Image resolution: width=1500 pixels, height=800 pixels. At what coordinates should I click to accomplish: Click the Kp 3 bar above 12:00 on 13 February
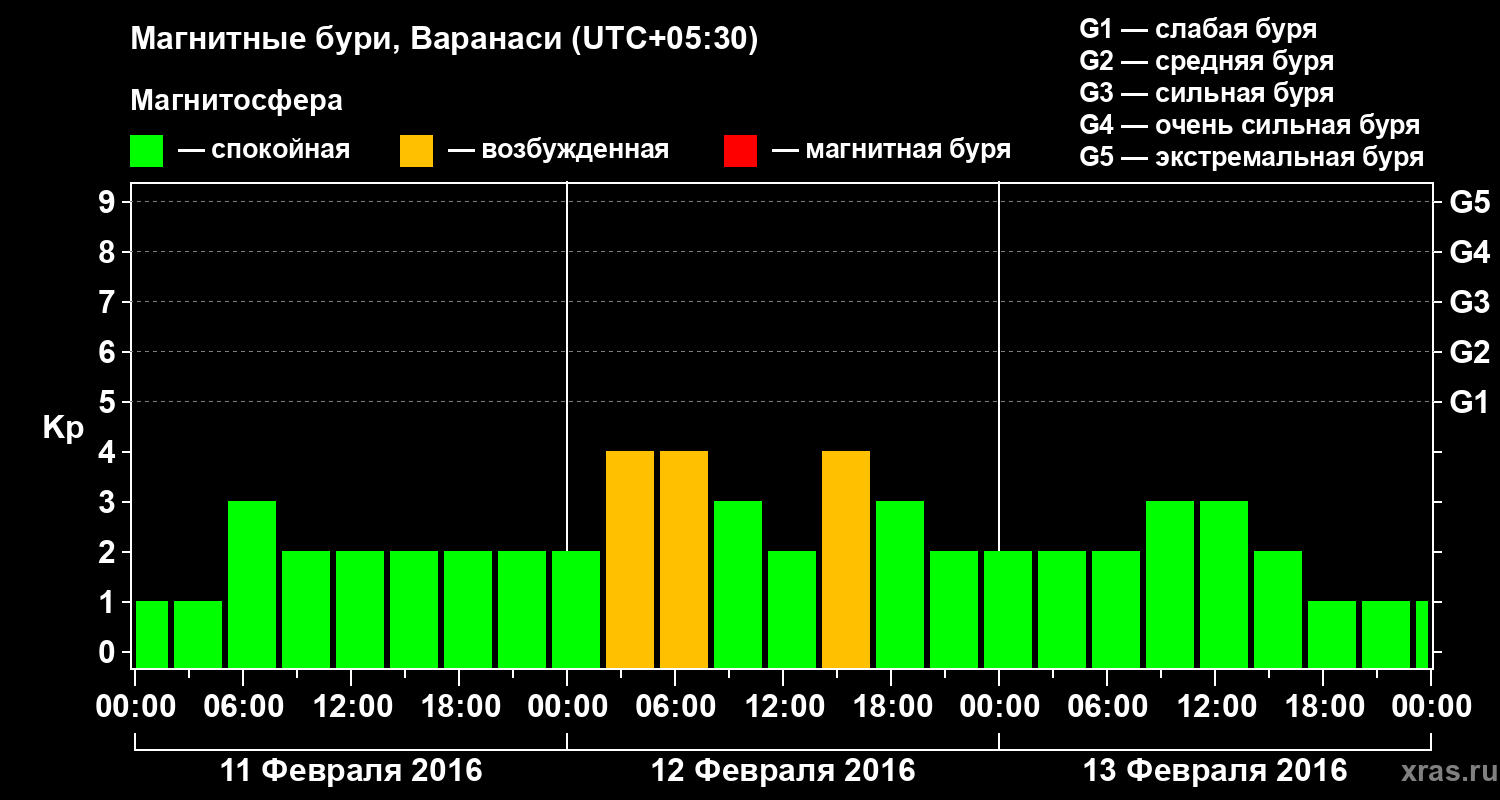(x=1224, y=585)
